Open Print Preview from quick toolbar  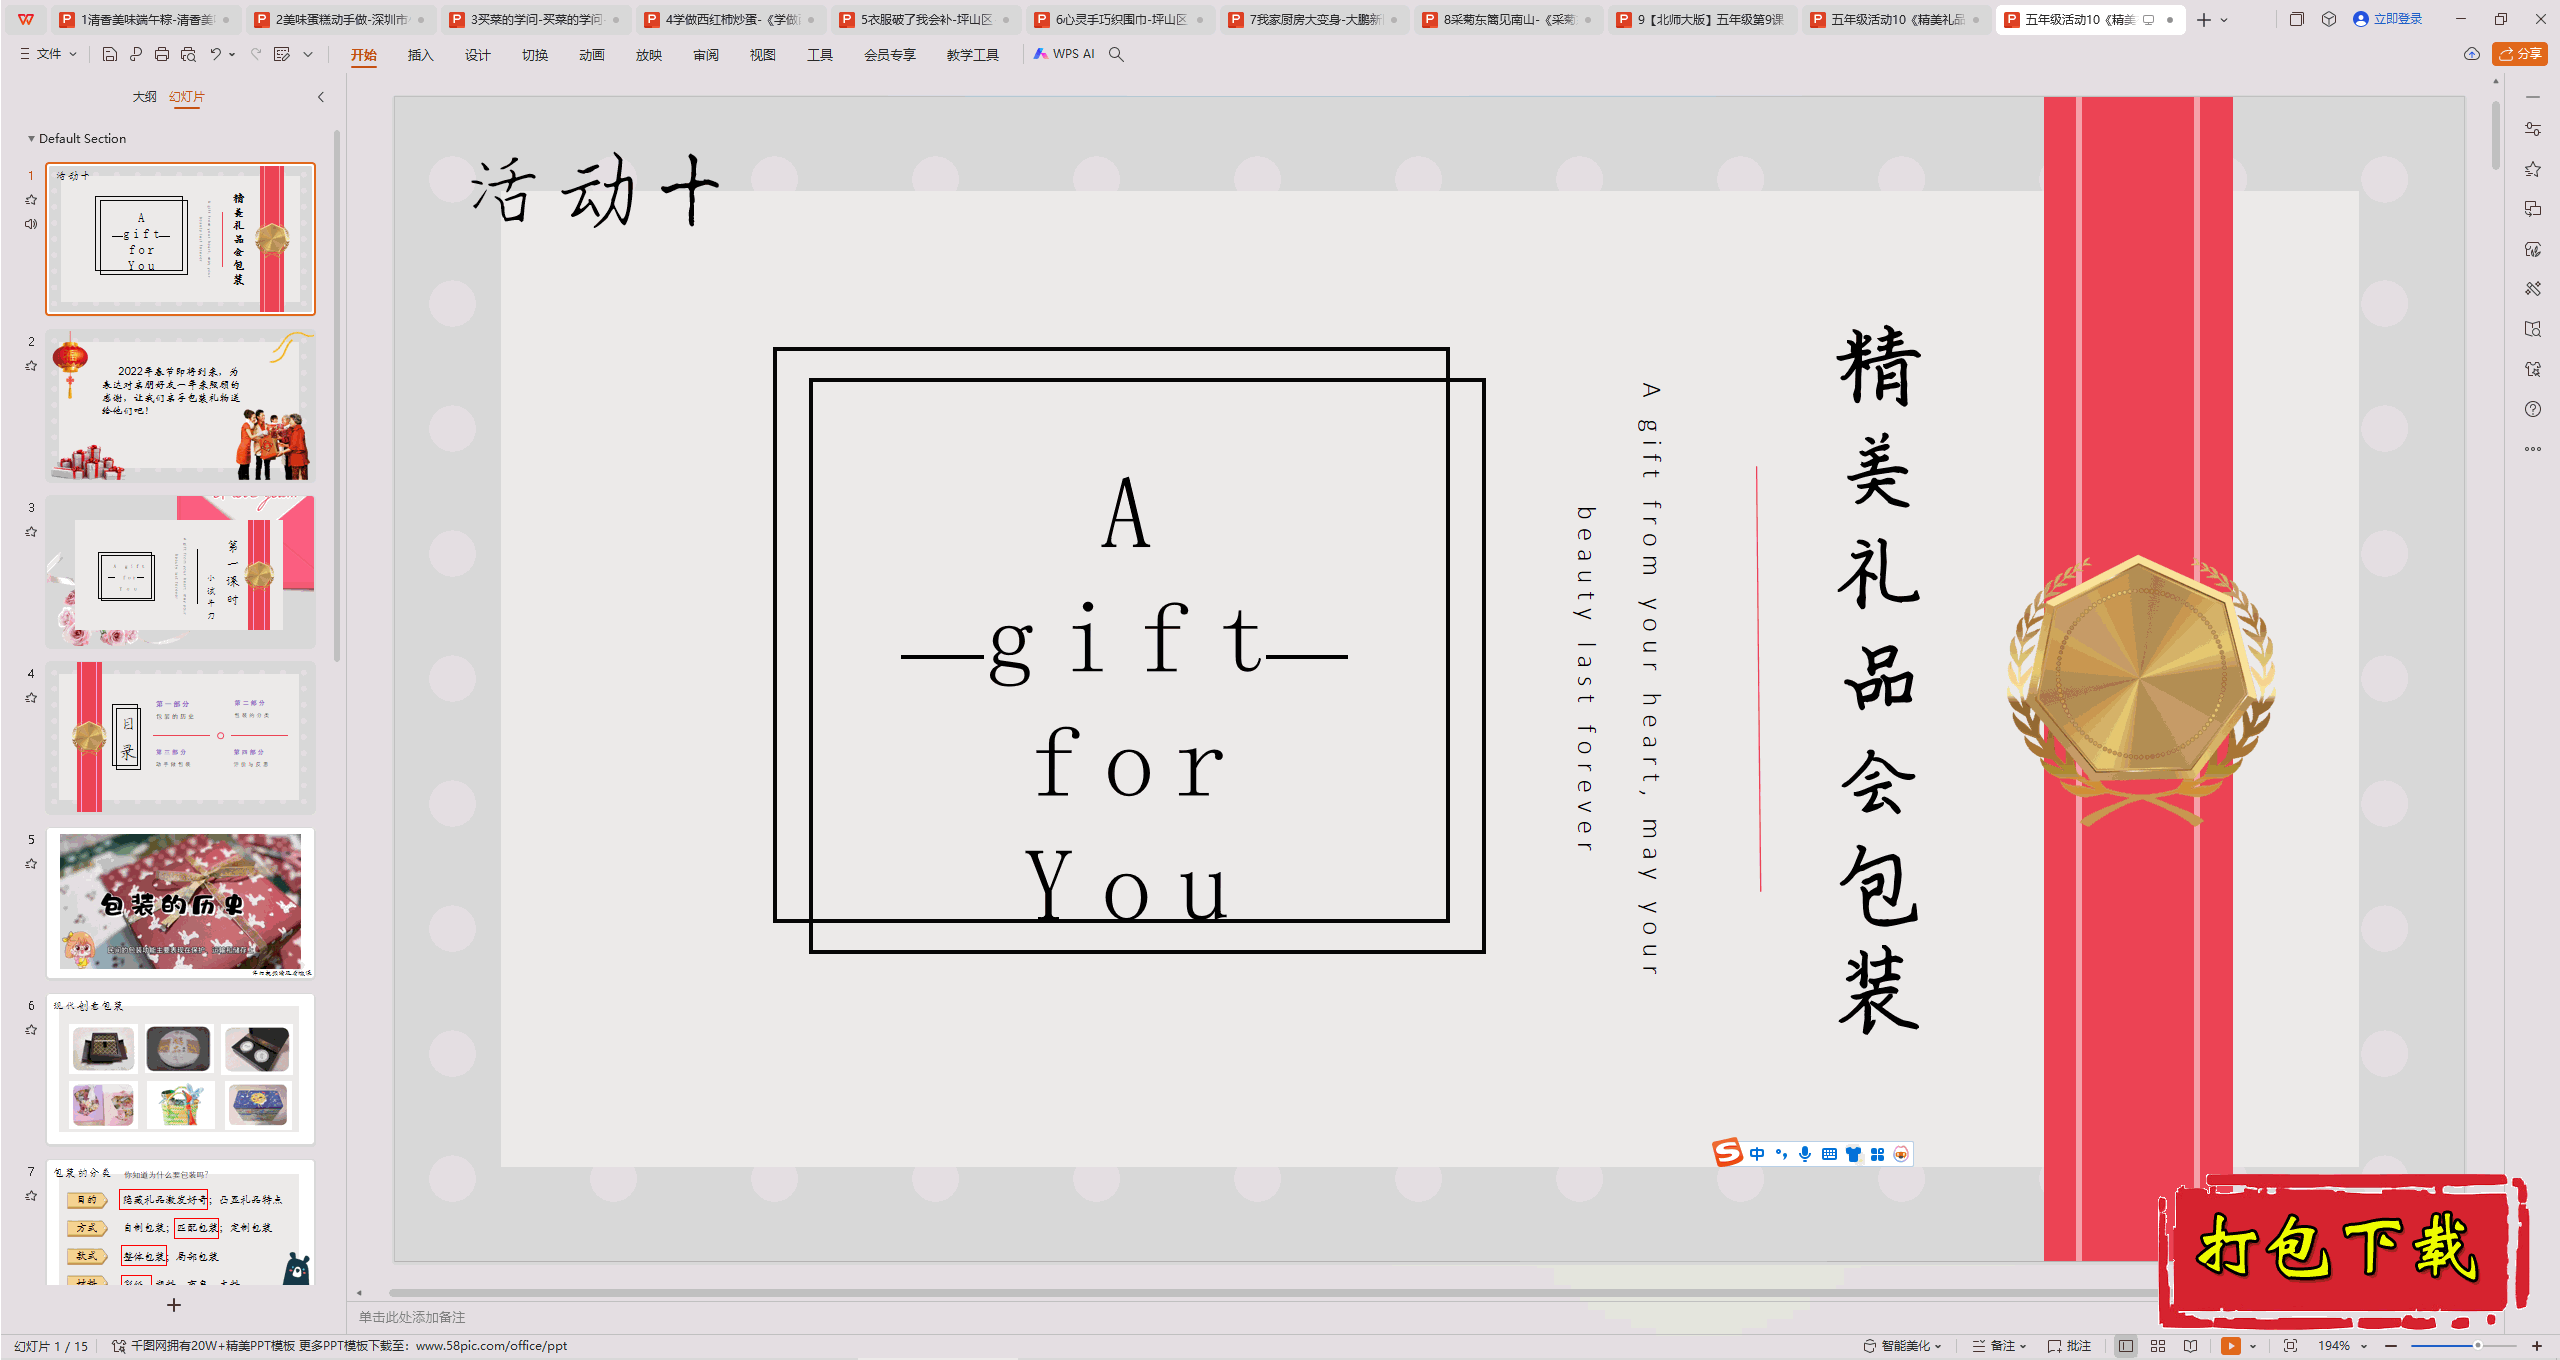(188, 54)
